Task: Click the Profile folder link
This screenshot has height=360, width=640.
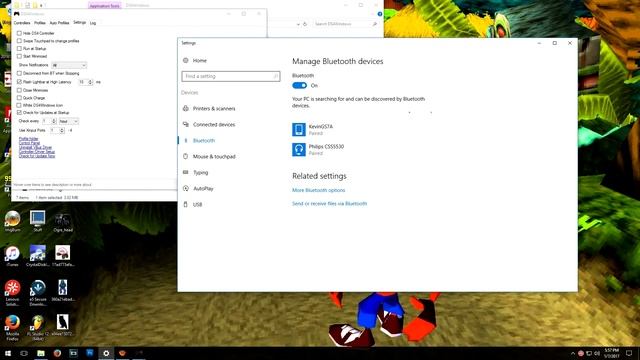Action: pos(28,139)
